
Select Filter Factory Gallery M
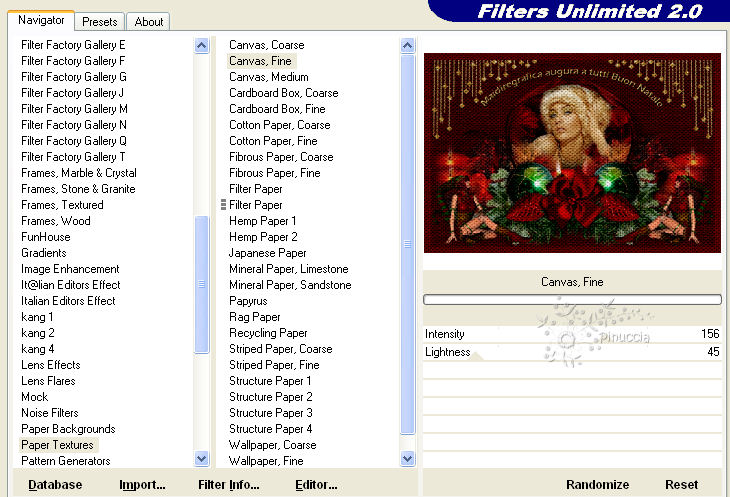[74, 109]
